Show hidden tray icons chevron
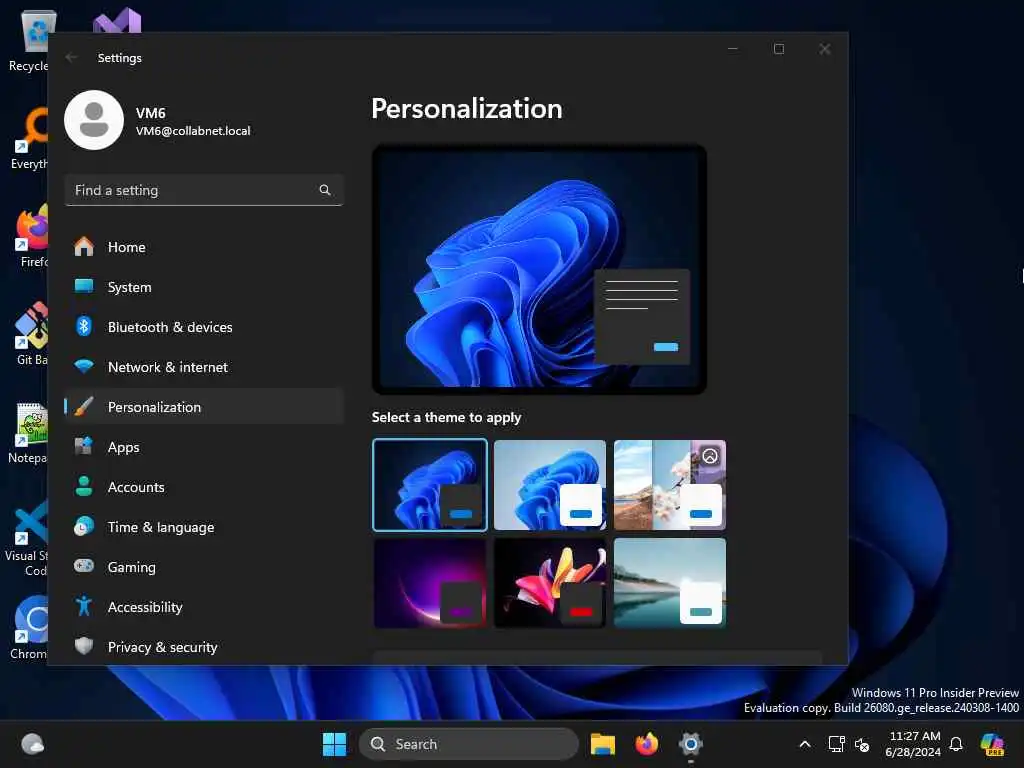 805,744
